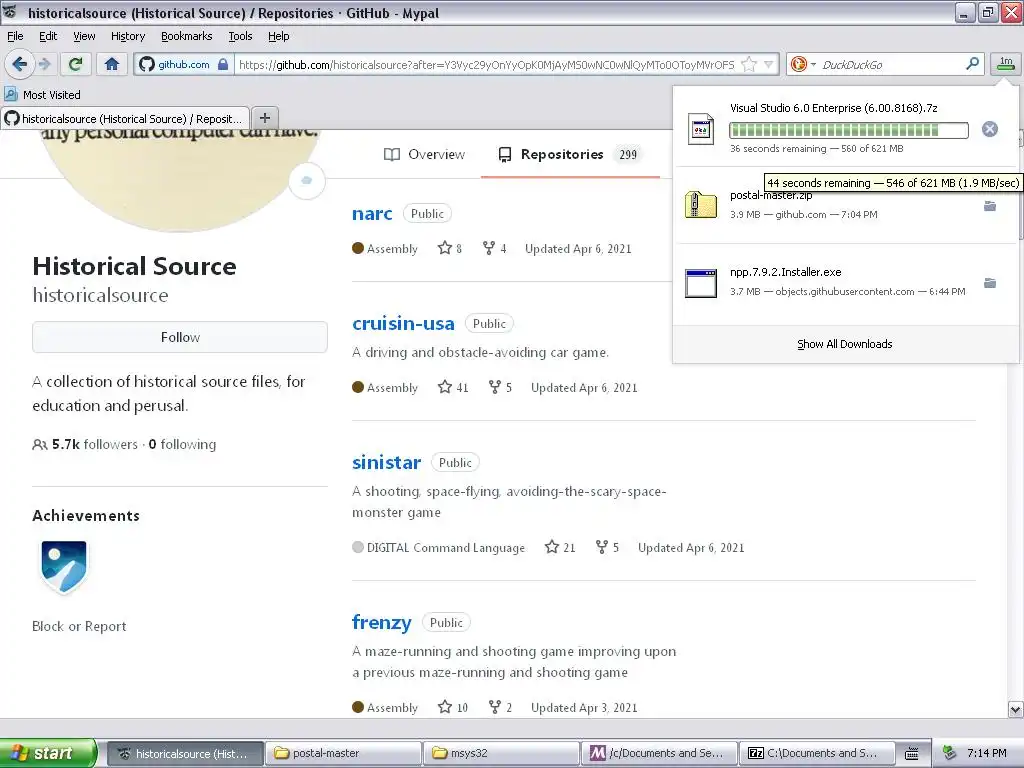The image size is (1024, 768).
Task: Click the profile status emoji badge
Action: point(306,180)
